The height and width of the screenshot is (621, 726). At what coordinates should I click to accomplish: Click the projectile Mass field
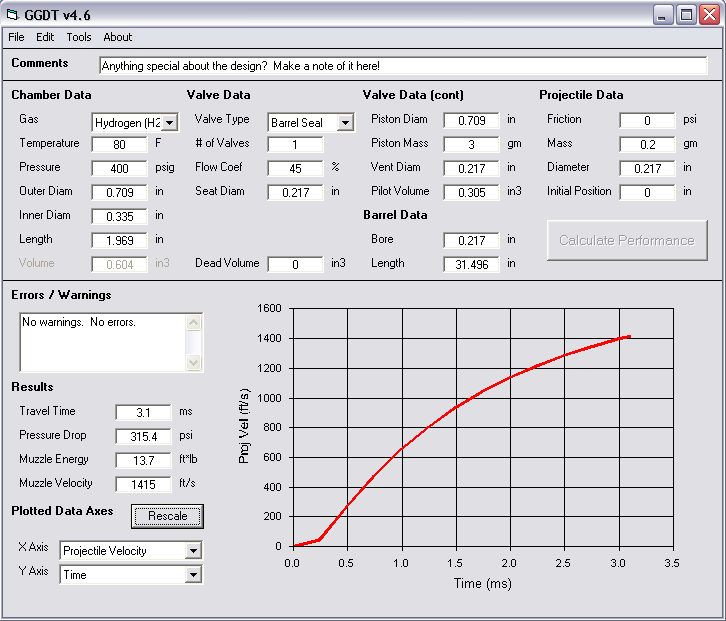647,144
